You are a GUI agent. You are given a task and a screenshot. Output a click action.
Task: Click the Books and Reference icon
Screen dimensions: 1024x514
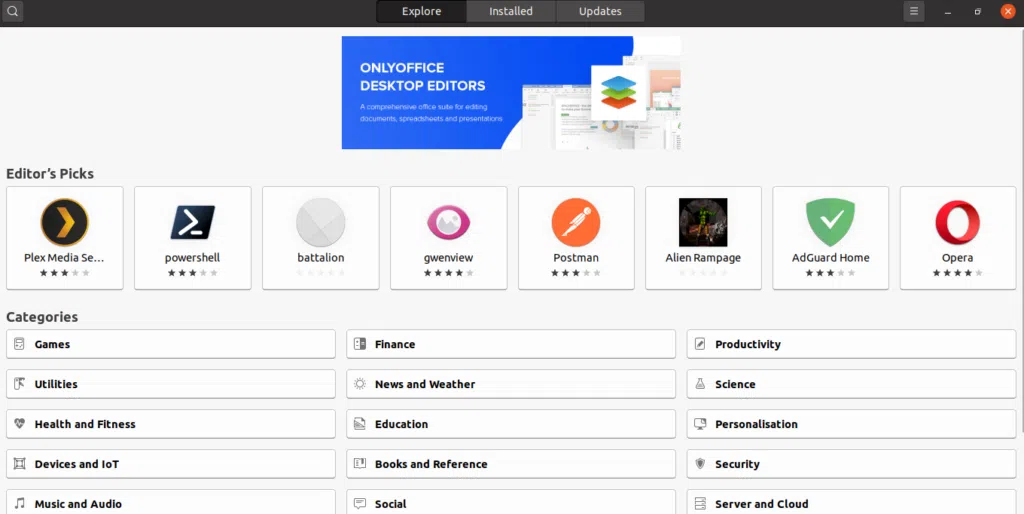pos(360,463)
